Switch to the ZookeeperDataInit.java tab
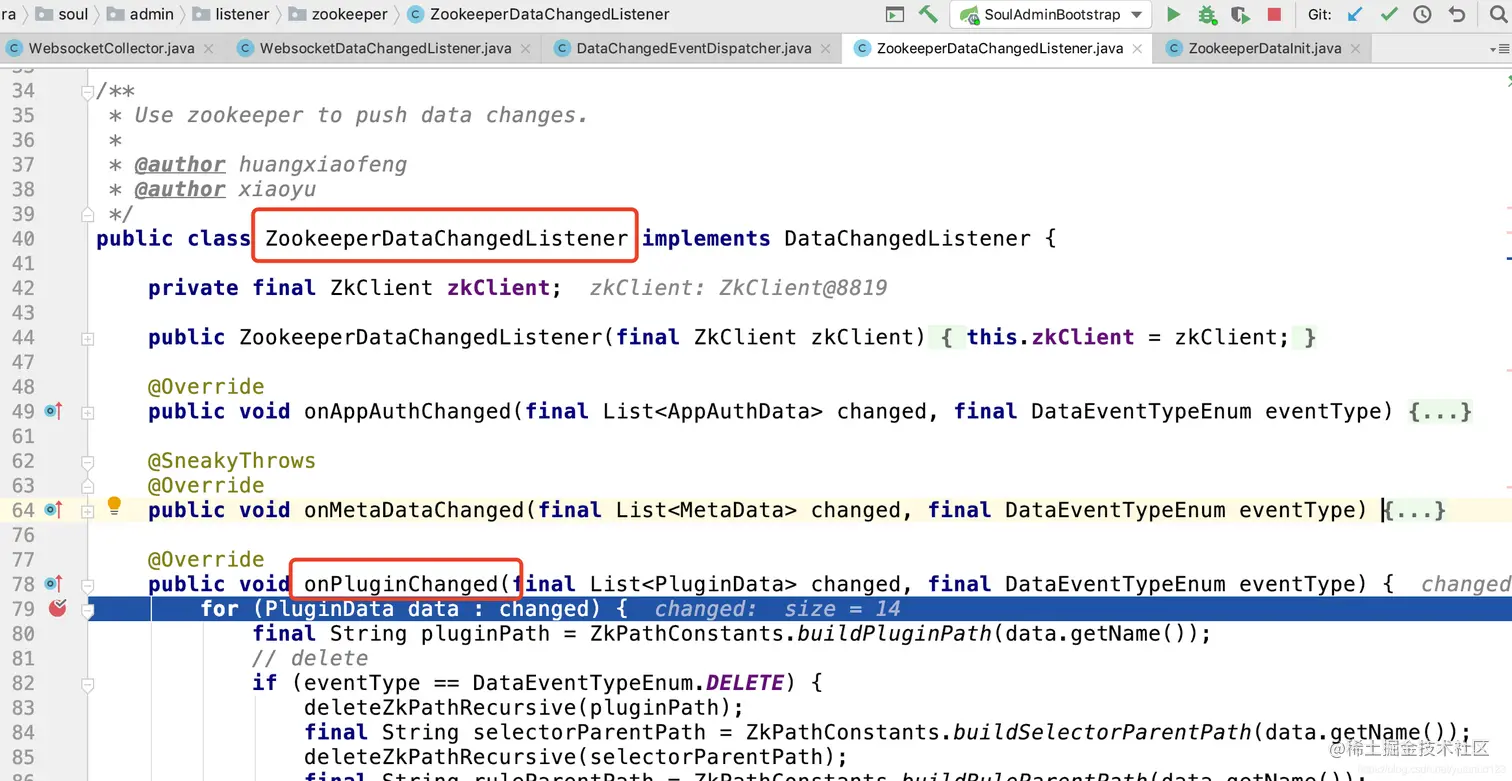1512x781 pixels. 1264,48
